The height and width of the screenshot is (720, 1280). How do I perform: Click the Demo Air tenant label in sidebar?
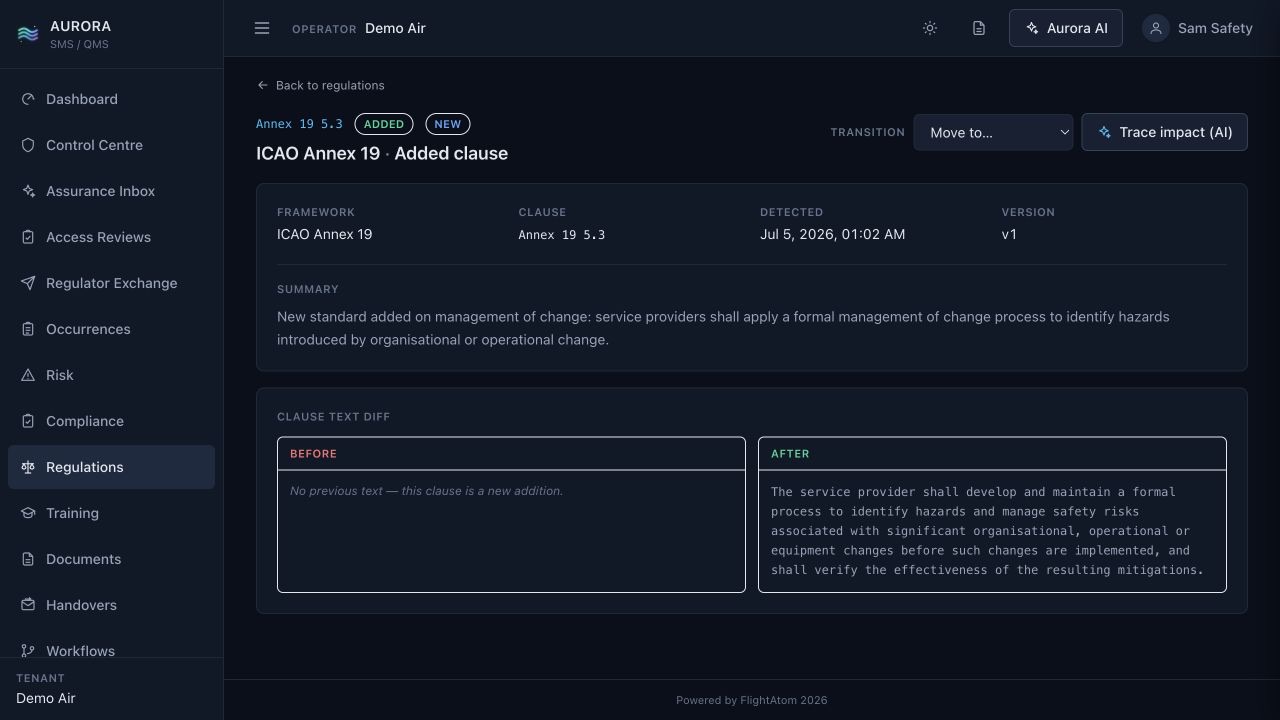46,698
